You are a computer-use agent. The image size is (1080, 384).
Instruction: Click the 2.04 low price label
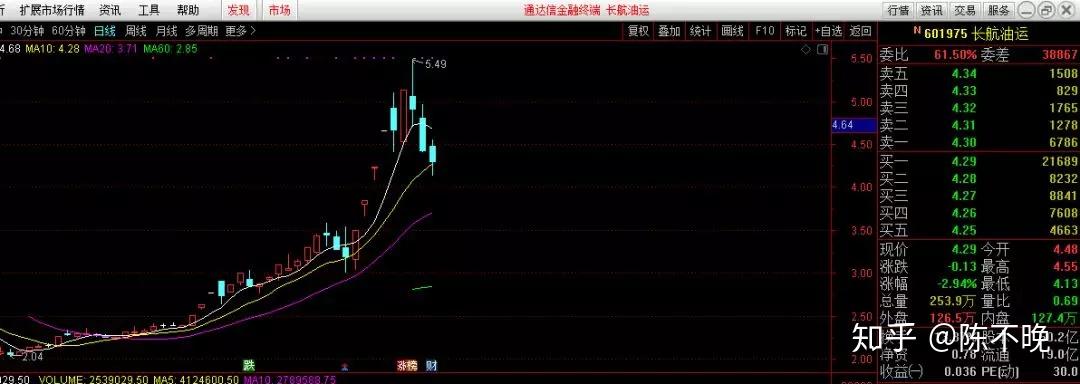[x=32, y=357]
